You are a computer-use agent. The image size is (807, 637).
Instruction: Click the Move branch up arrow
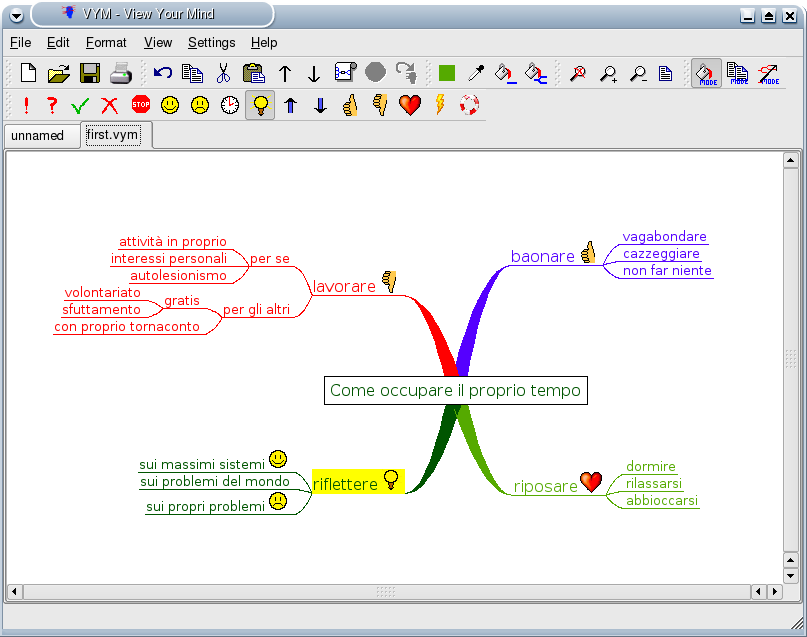pyautogui.click(x=285, y=73)
